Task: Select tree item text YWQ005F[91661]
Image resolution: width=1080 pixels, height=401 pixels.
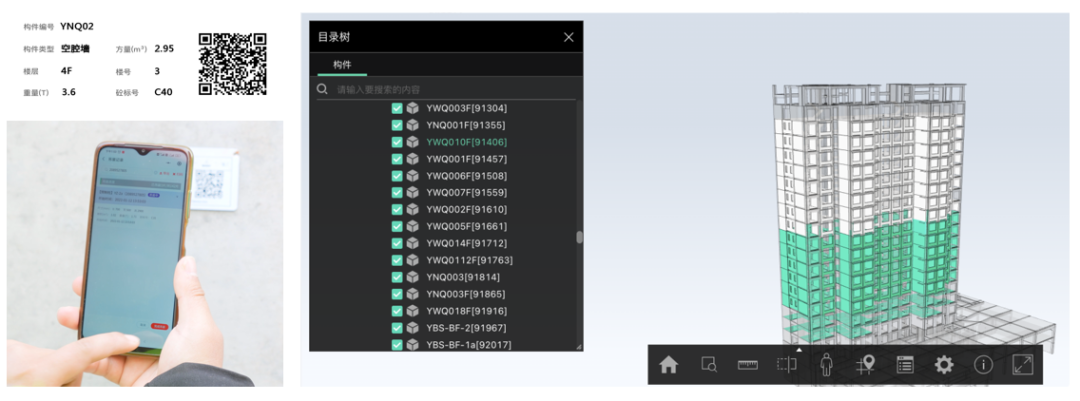Action: (x=466, y=226)
